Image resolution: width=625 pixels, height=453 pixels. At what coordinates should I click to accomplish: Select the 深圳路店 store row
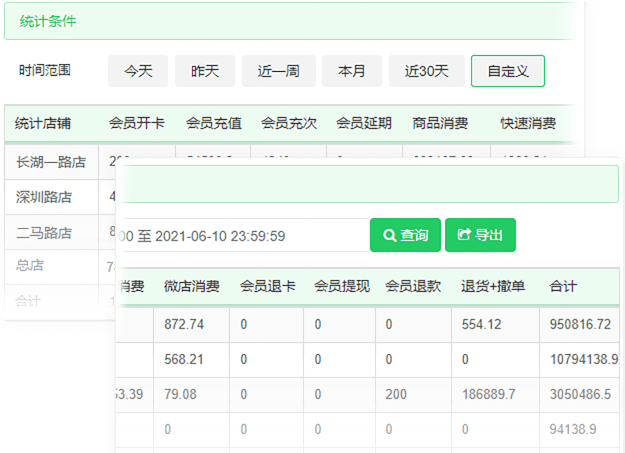(45, 196)
